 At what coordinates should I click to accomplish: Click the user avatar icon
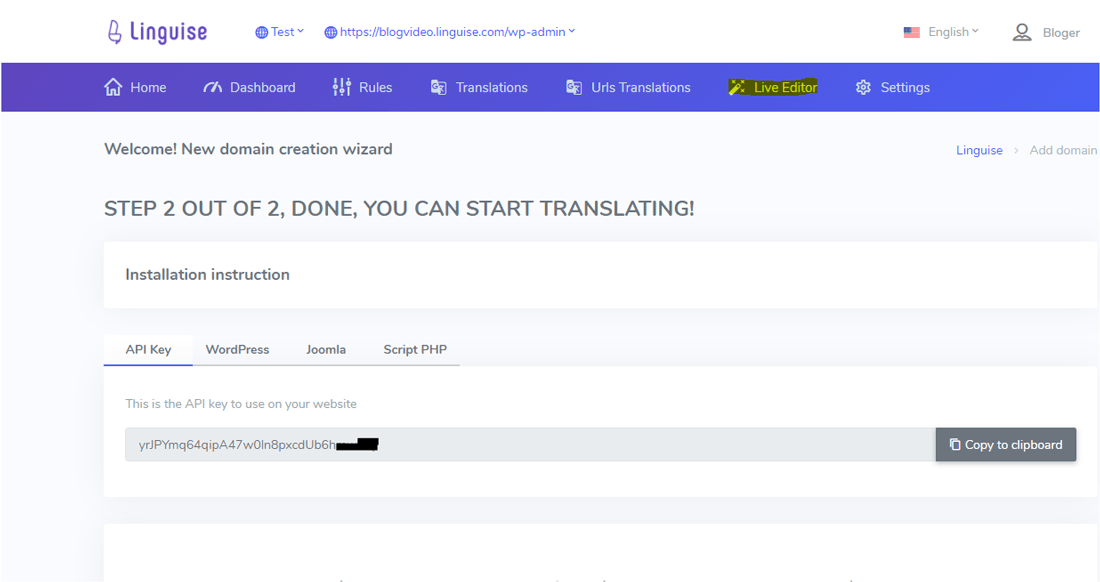click(1022, 32)
